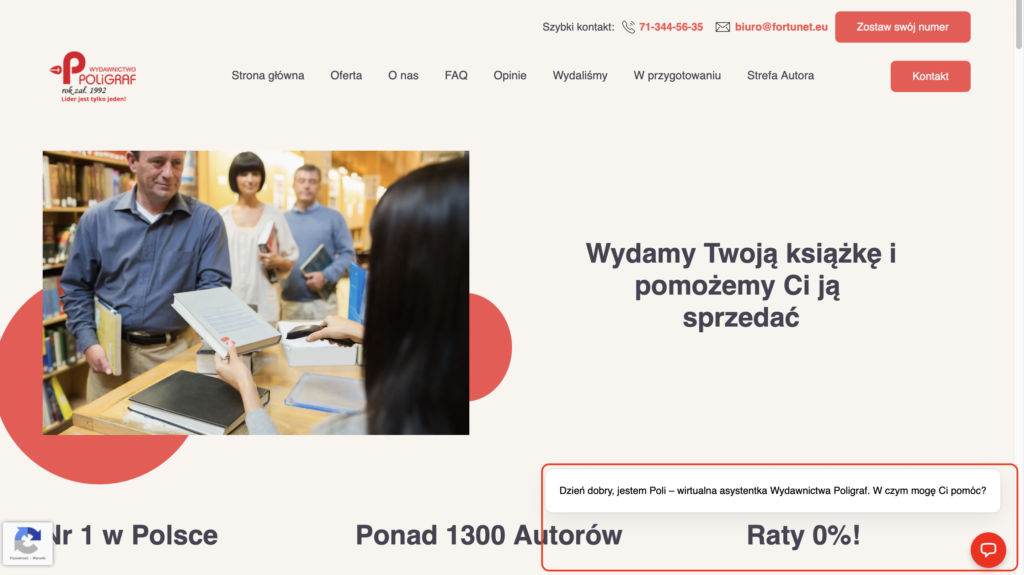Viewport: 1024px width, 575px height.
Task: Open the O nas page
Action: coord(403,76)
